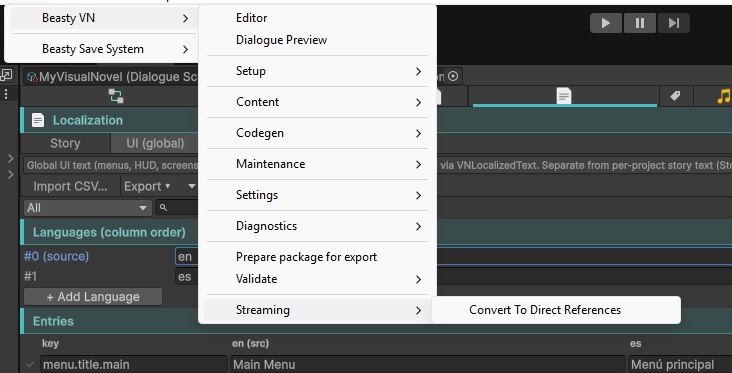Click the lower collapse chevron on left edge
The width and height of the screenshot is (732, 373).
tap(11, 175)
